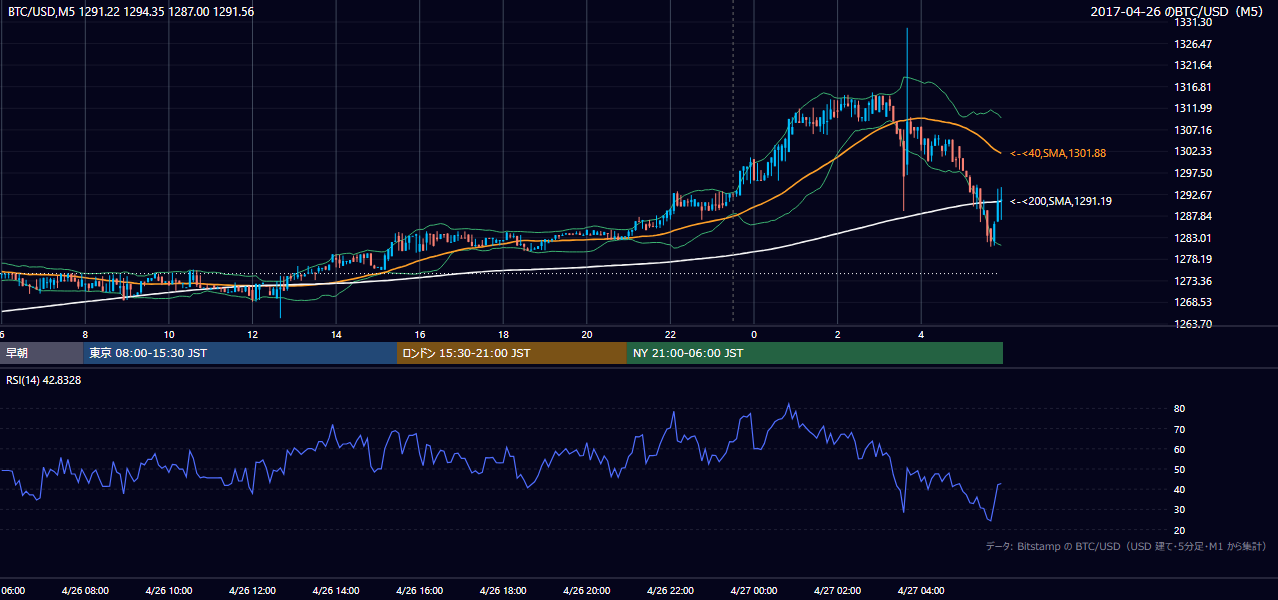Click hour tick 0 under price chart

tap(754, 334)
